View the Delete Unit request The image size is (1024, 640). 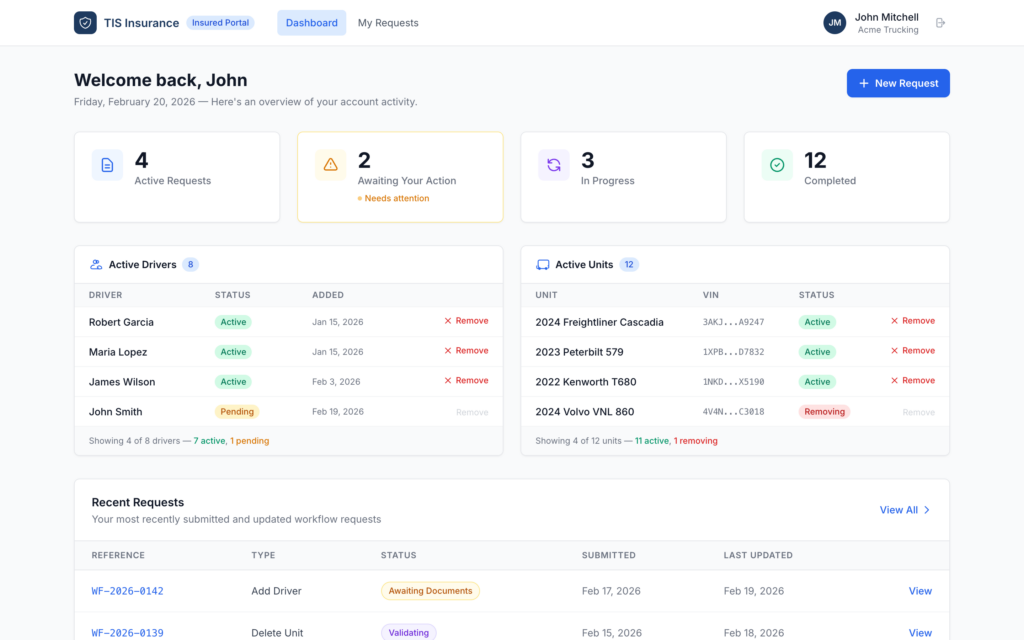pos(920,633)
